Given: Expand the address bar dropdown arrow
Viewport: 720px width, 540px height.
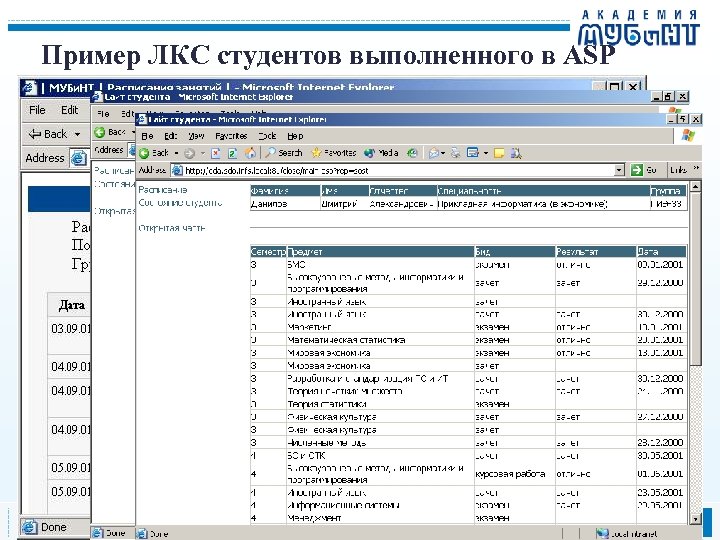Looking at the screenshot, I should click(619, 170).
